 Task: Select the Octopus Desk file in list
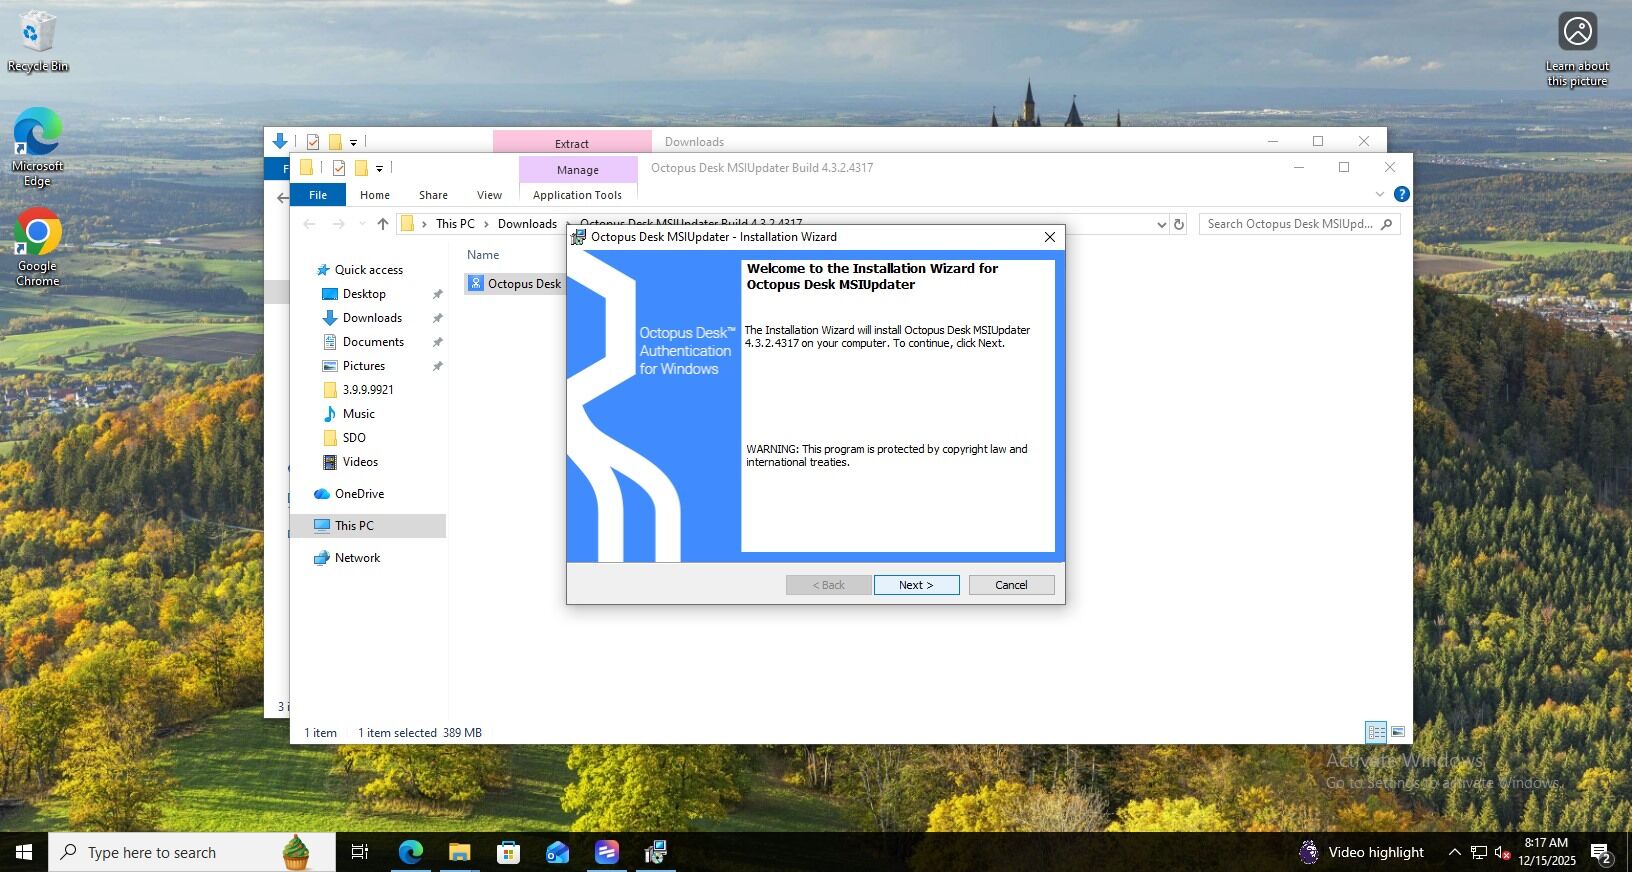click(x=515, y=284)
